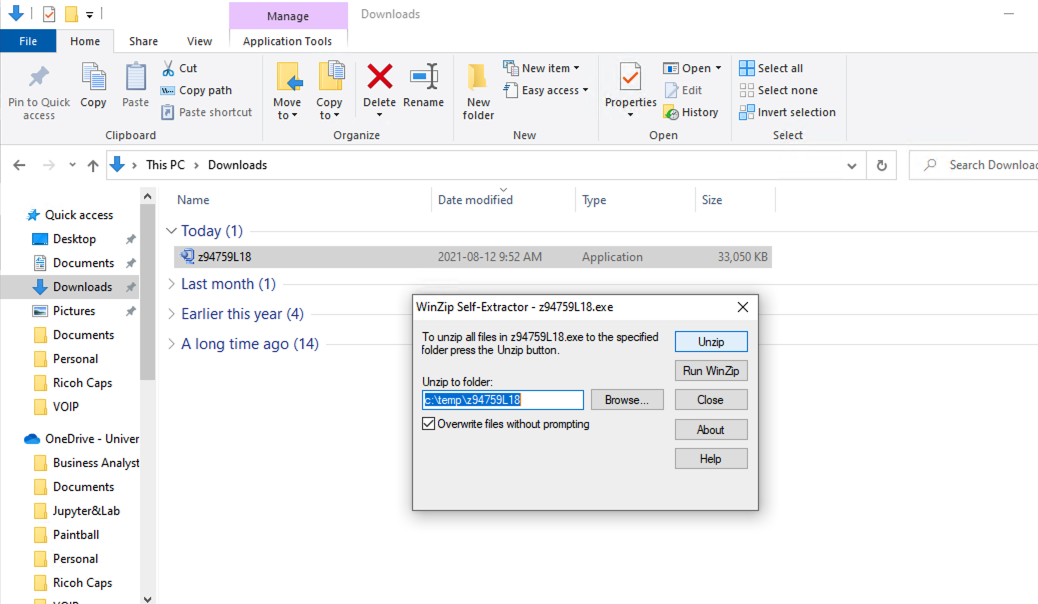Screen dimensions: 1038x604
Task: Click Select none in ribbon
Action: click(778, 90)
